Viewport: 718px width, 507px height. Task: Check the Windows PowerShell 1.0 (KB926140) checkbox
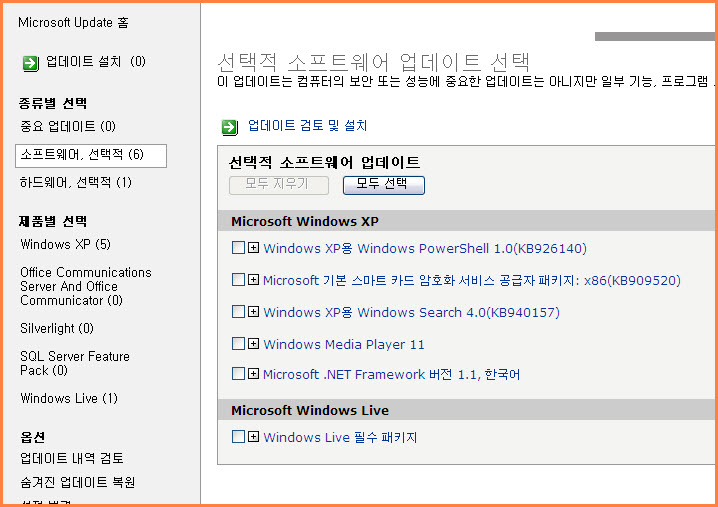(x=238, y=248)
